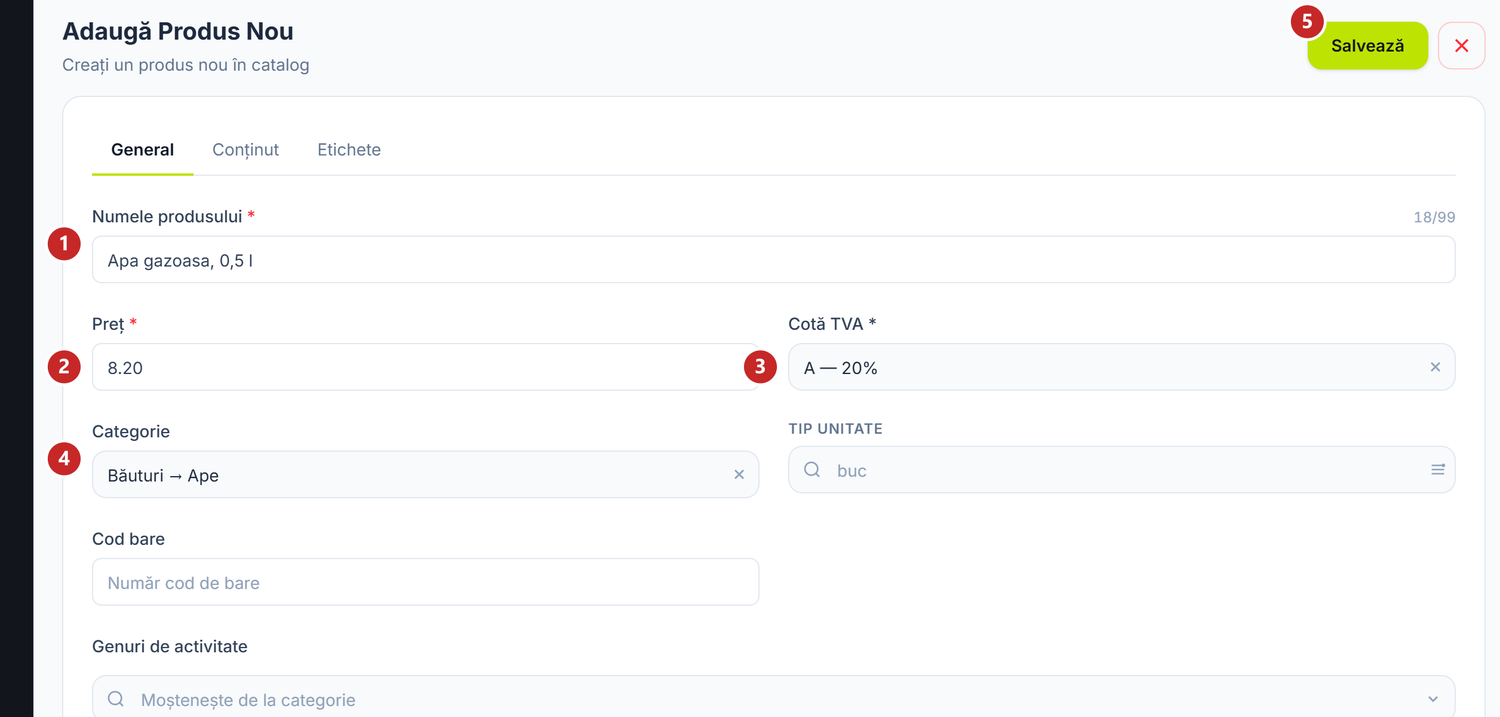
Task: Focus the Numele produsului field
Action: (x=773, y=260)
